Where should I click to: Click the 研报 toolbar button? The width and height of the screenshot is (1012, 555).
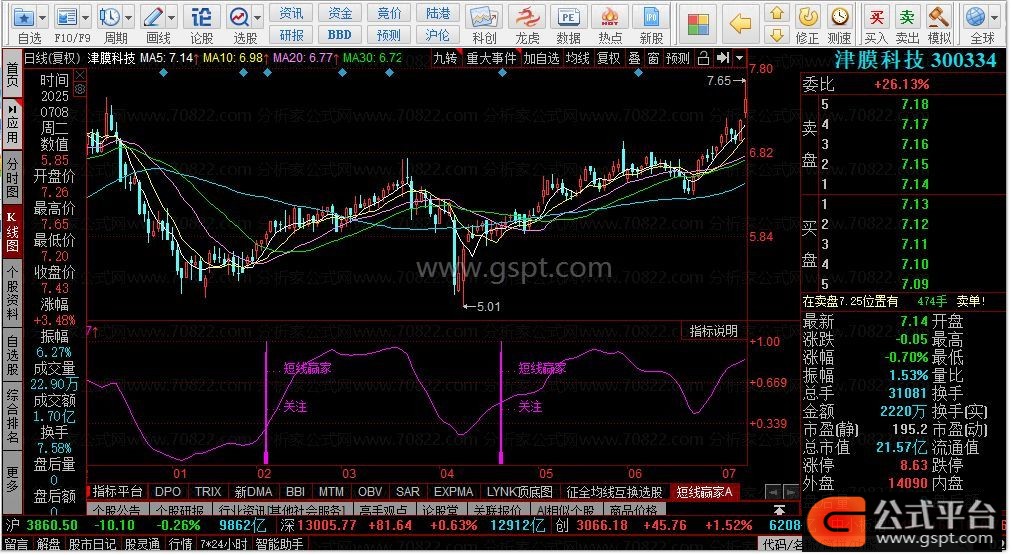[291, 34]
